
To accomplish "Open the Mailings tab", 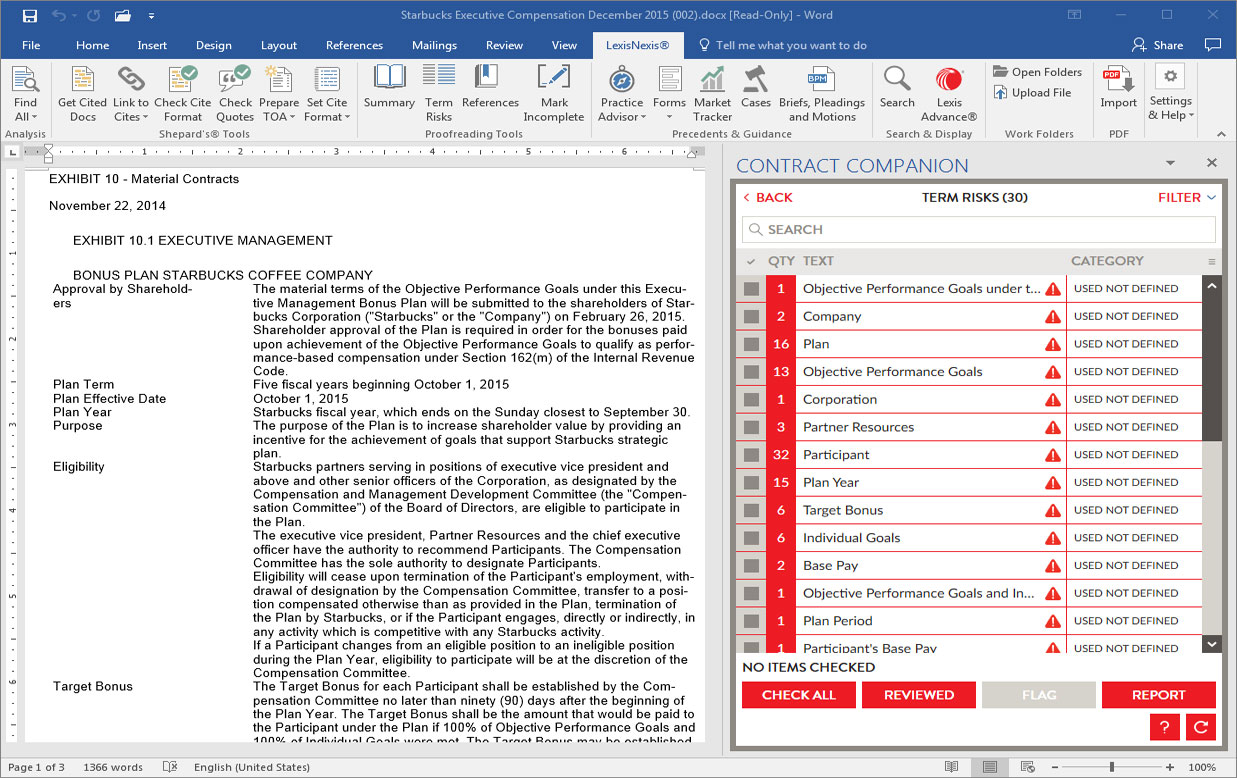I will click(x=434, y=45).
